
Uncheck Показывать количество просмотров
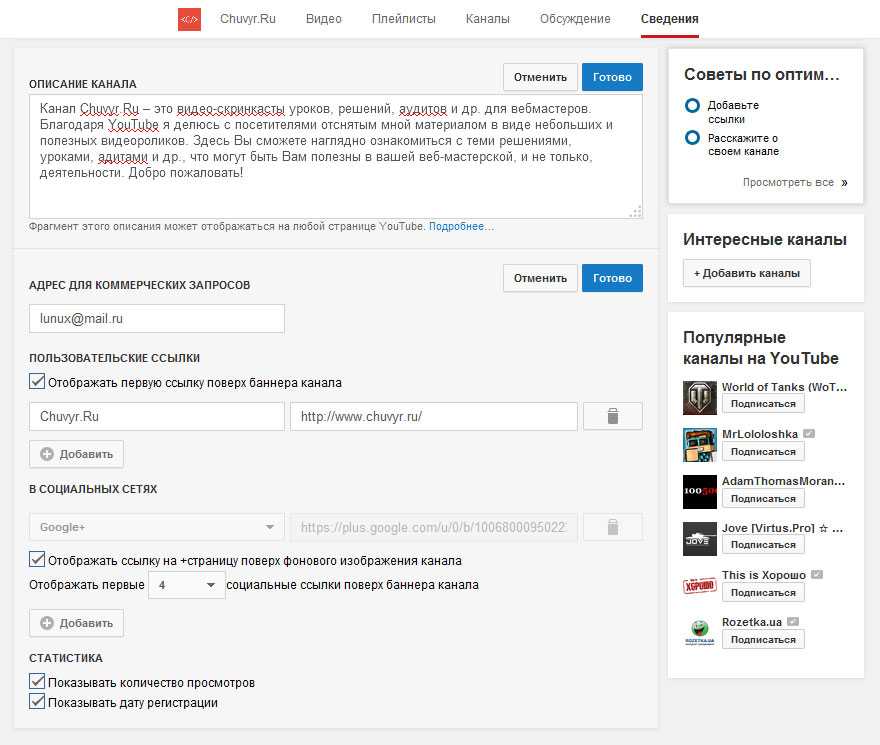[x=37, y=681]
